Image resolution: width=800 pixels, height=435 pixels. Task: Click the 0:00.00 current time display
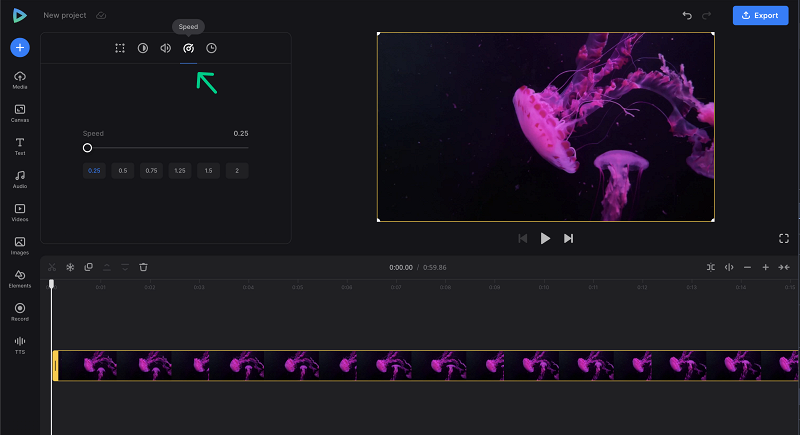tap(401, 267)
